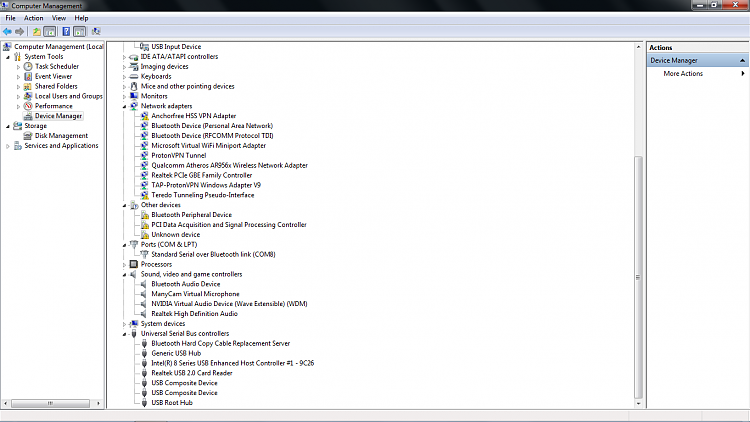
Task: Click the Forward arrow toolbar icon
Action: [x=20, y=32]
